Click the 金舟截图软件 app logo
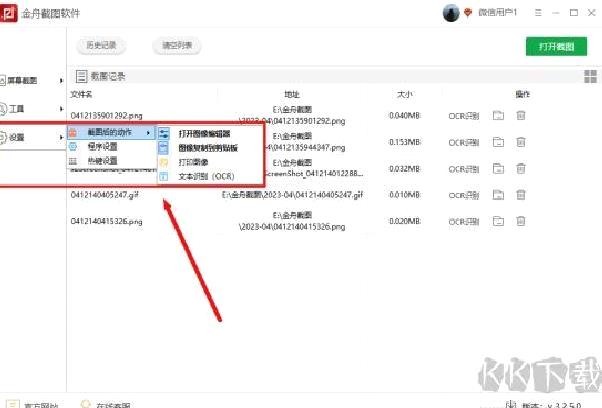 (8, 13)
